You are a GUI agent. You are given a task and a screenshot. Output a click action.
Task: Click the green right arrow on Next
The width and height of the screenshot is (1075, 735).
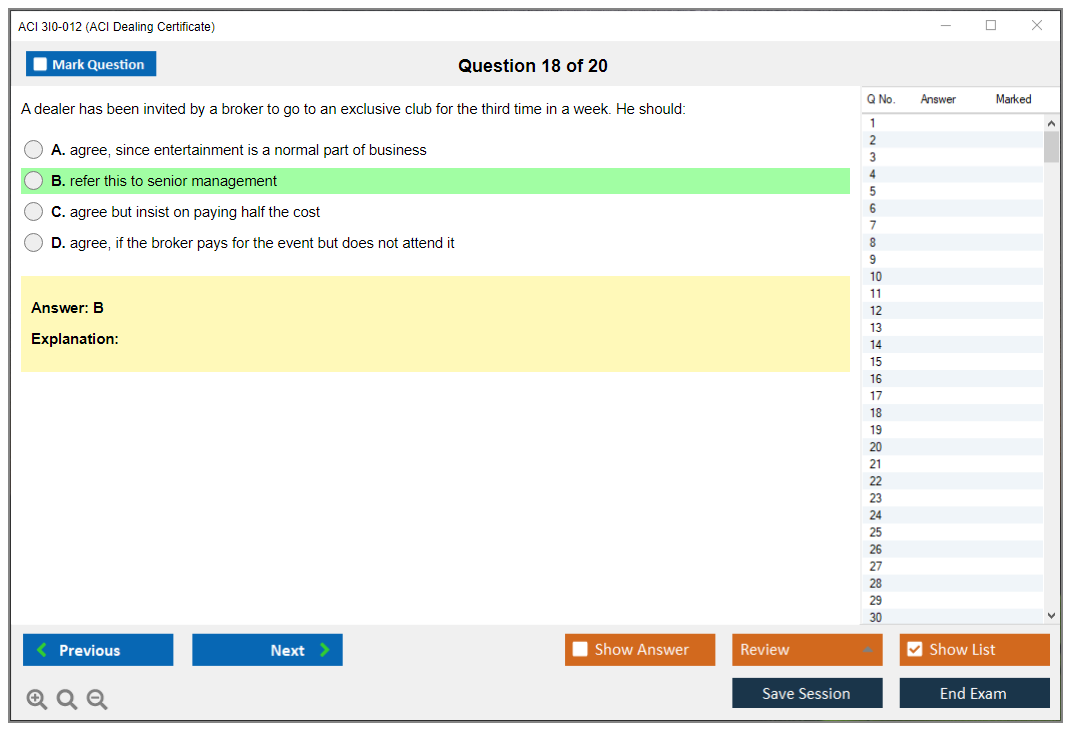tap(324, 650)
